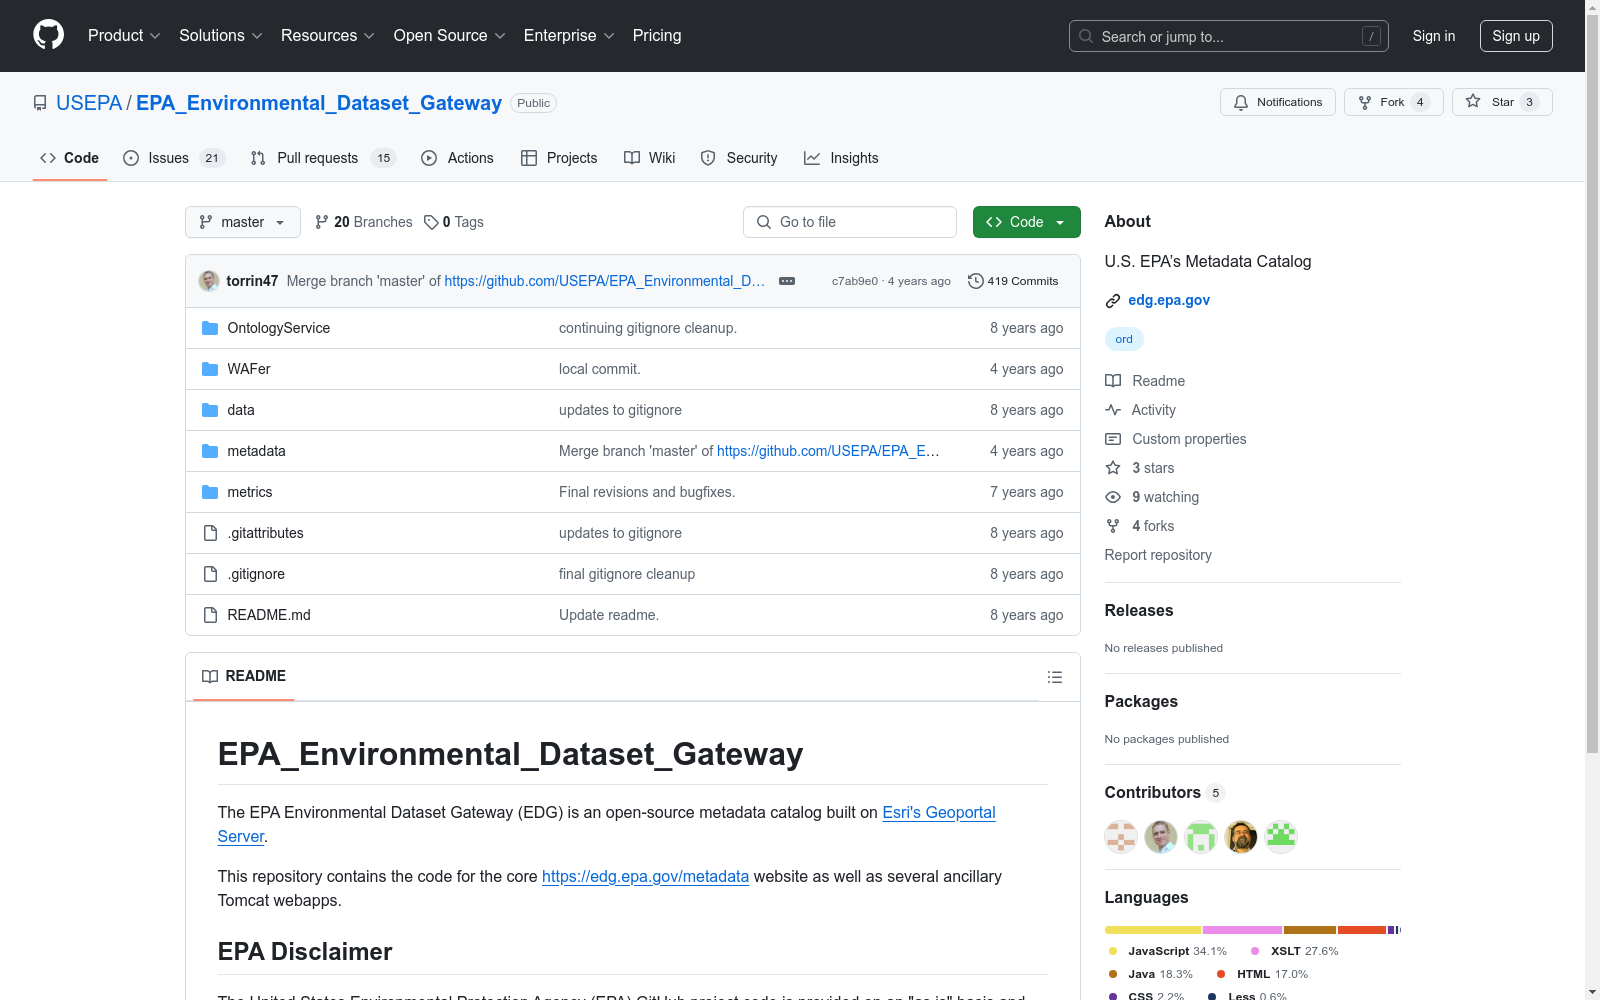View the Insights tab
Viewport: 1600px width, 1000px height.
pyautogui.click(x=841, y=158)
